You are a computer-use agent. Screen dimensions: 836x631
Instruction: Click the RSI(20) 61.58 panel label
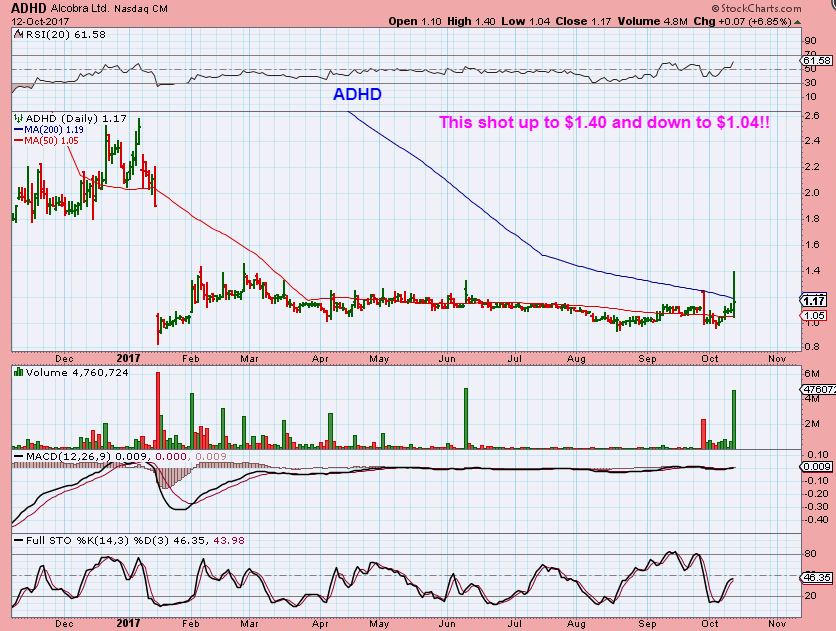coord(66,34)
